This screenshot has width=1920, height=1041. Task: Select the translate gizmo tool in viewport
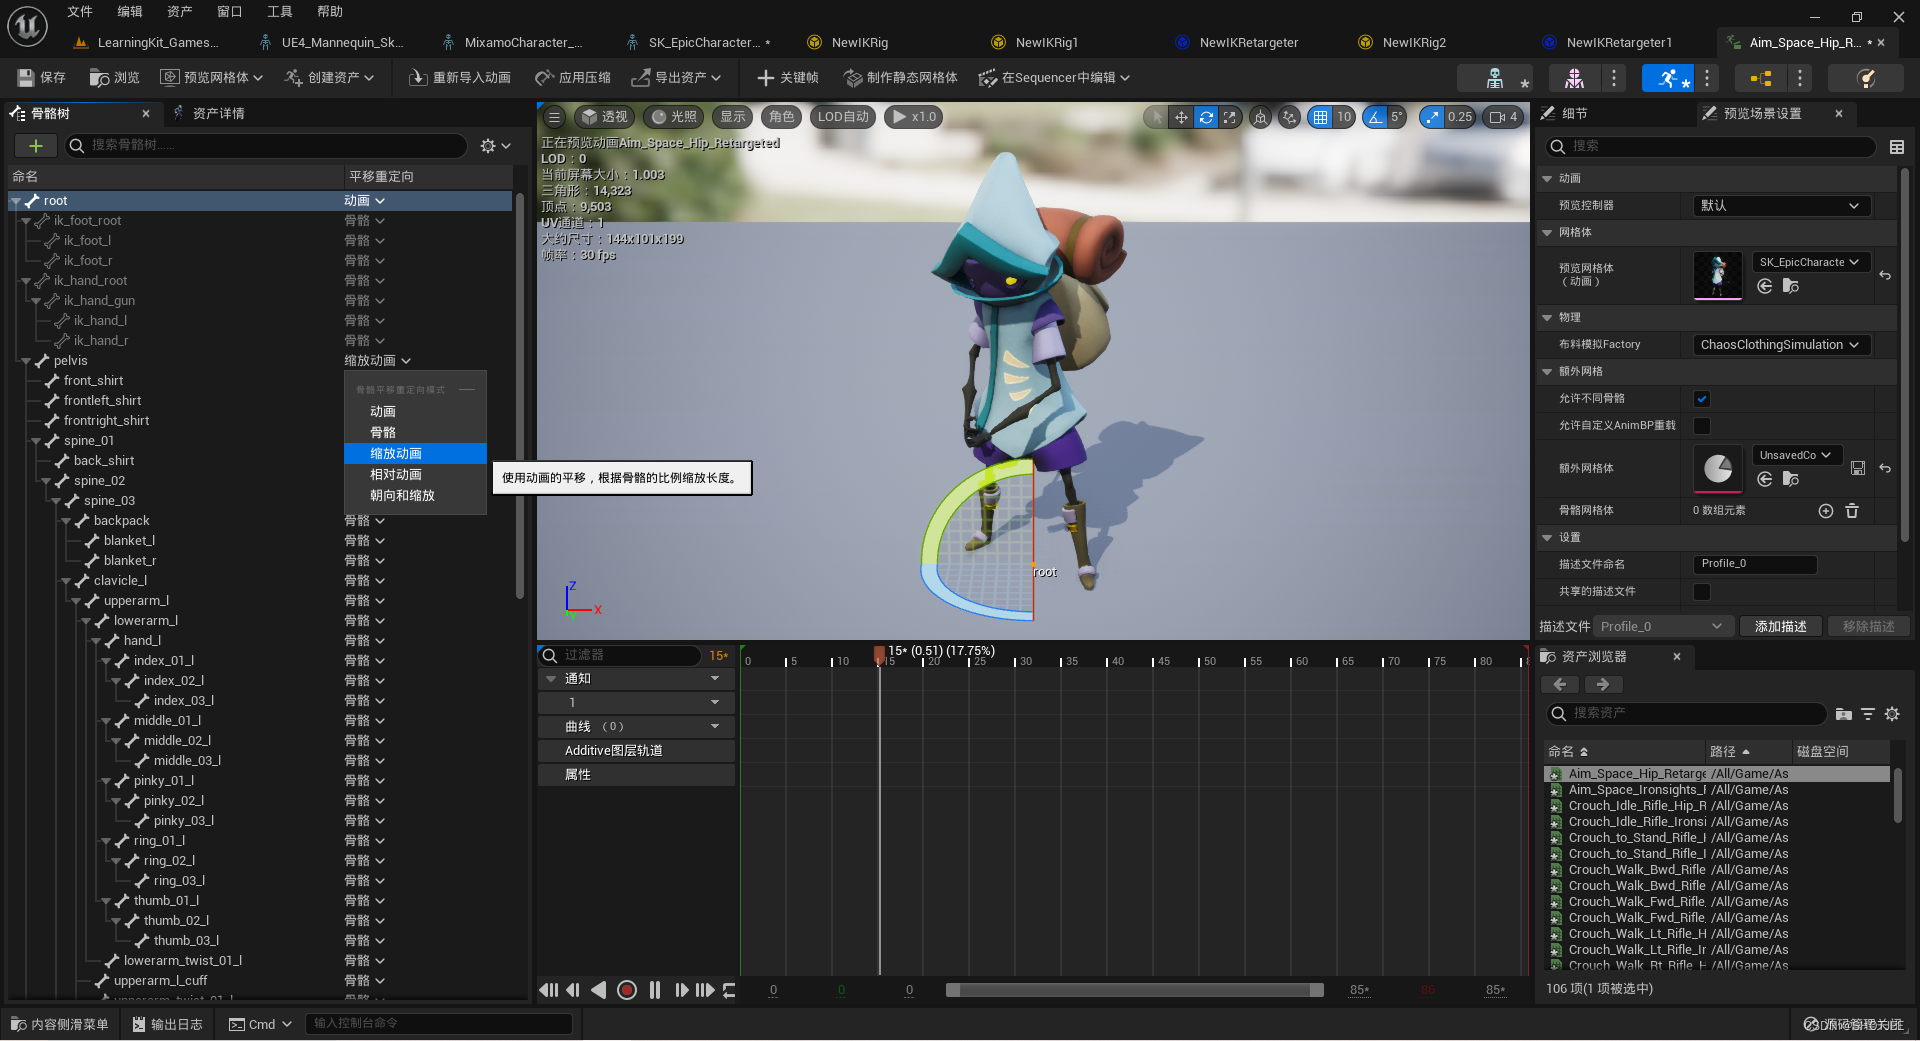click(1181, 117)
